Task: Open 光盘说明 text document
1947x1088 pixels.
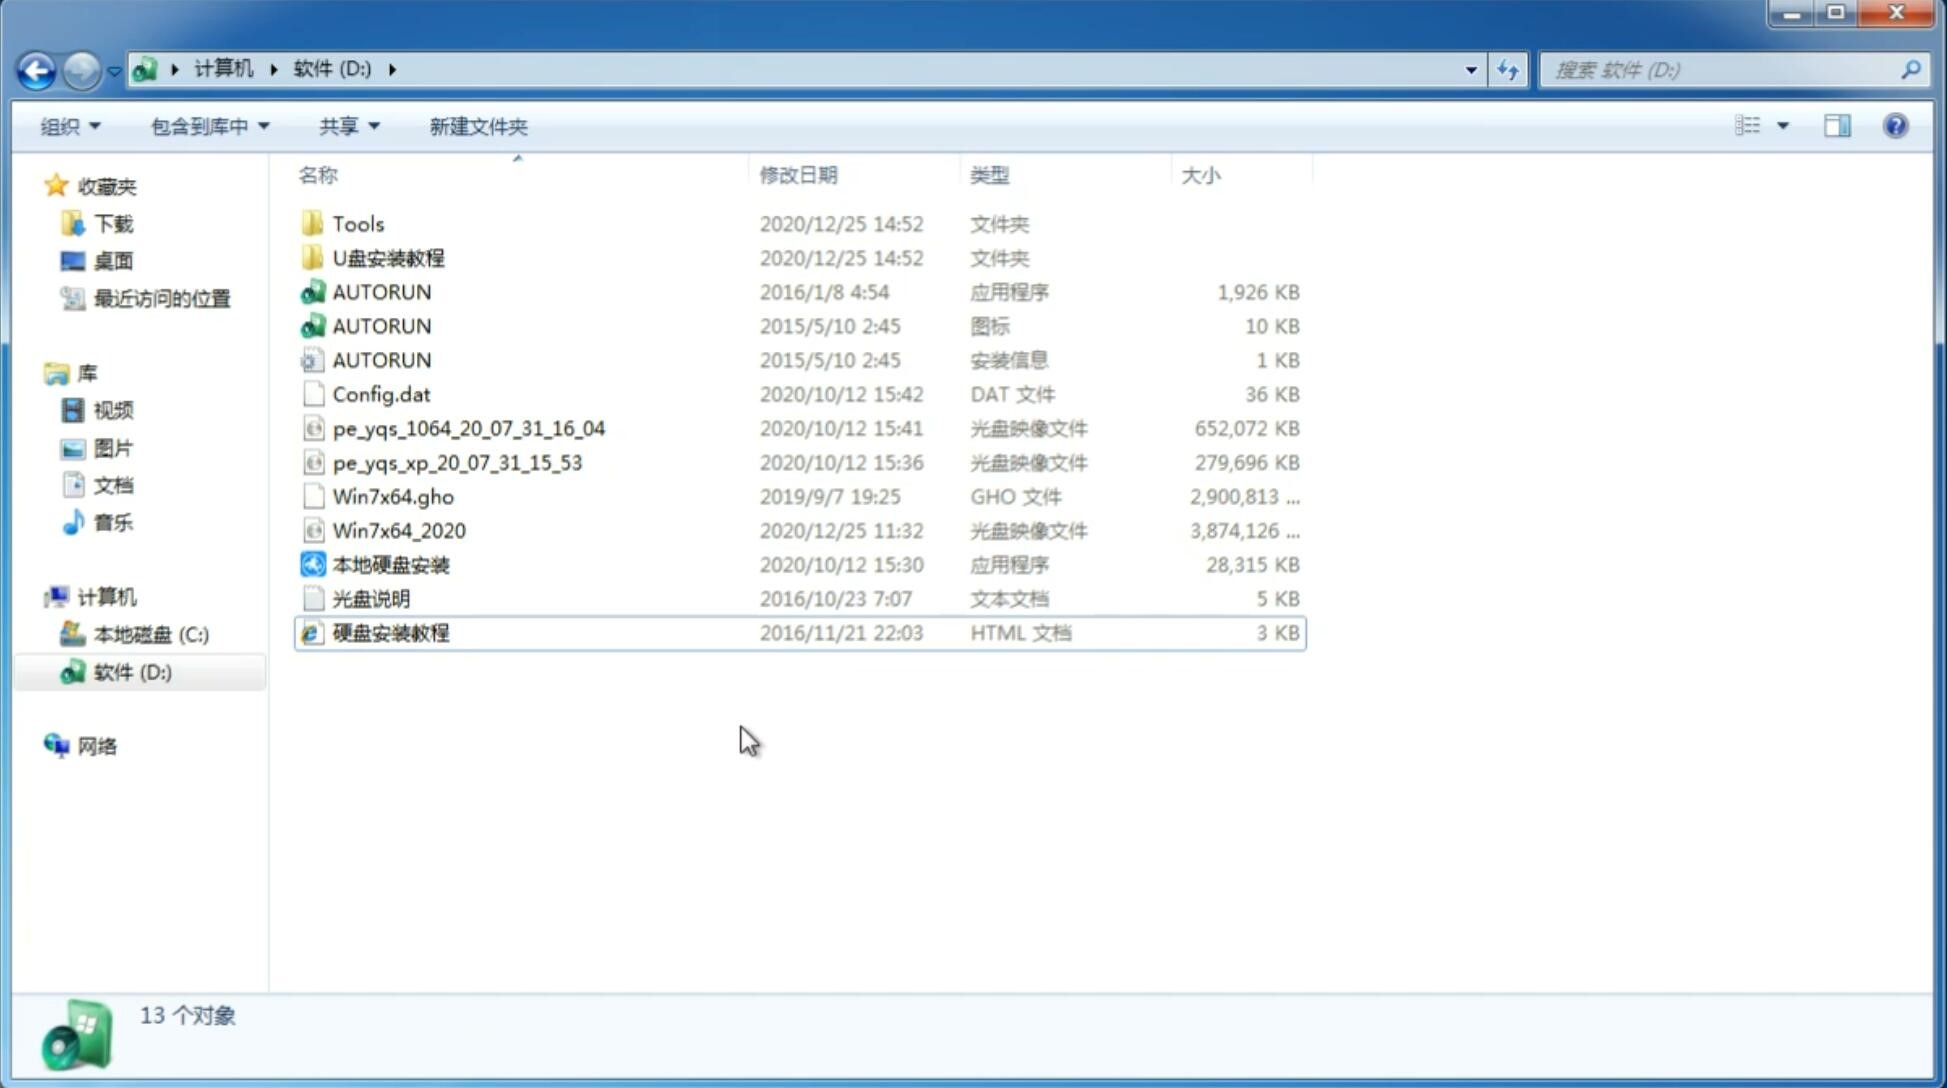Action: (x=370, y=599)
